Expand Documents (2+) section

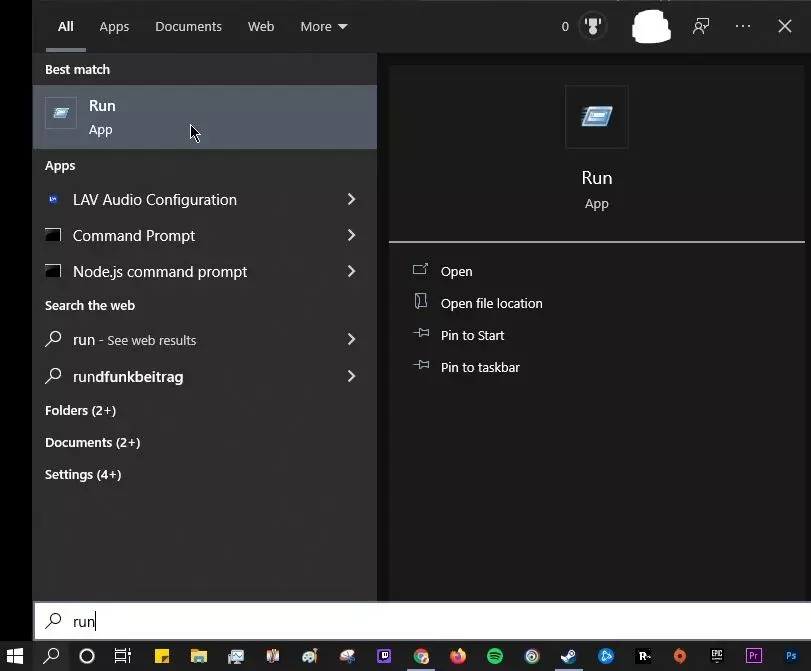[x=93, y=443]
